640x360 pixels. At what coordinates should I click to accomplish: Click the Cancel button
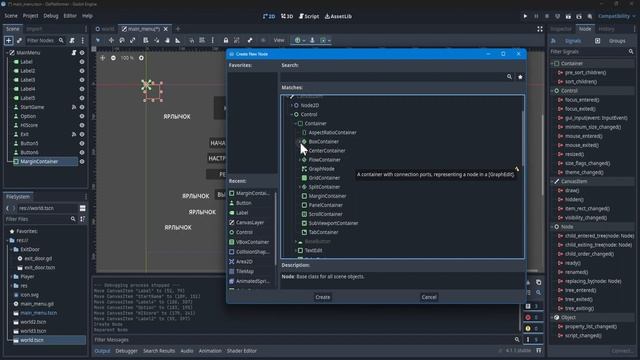click(429, 297)
